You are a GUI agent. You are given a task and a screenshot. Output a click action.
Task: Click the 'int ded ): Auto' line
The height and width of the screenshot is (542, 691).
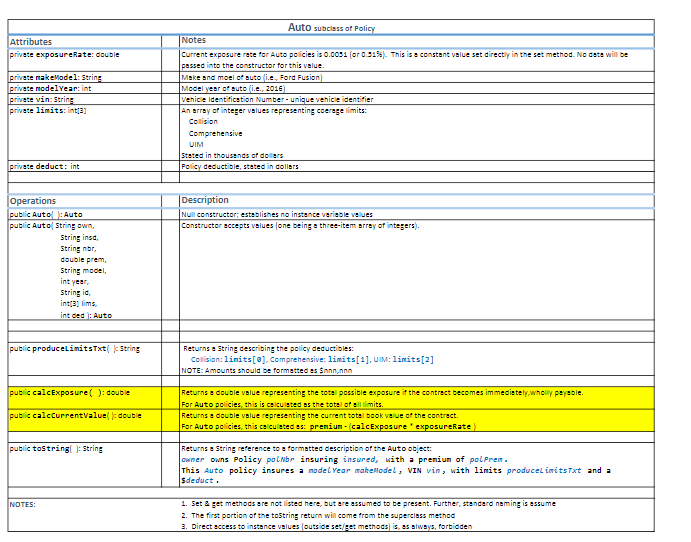click(86, 315)
